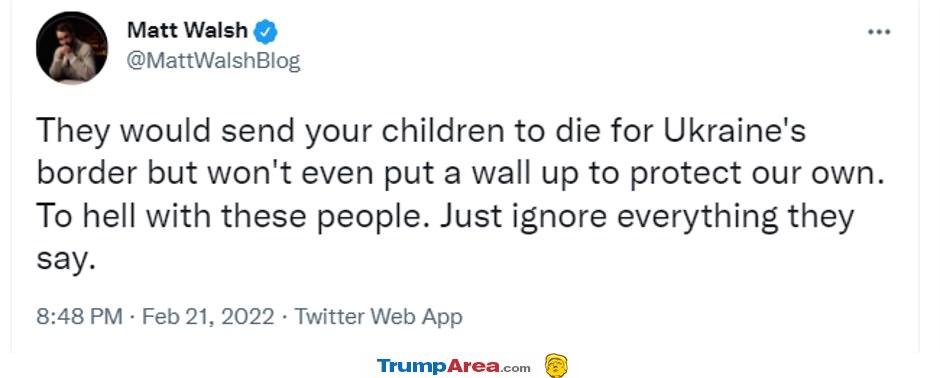Open the TrumpArea.com logo link

click(453, 366)
